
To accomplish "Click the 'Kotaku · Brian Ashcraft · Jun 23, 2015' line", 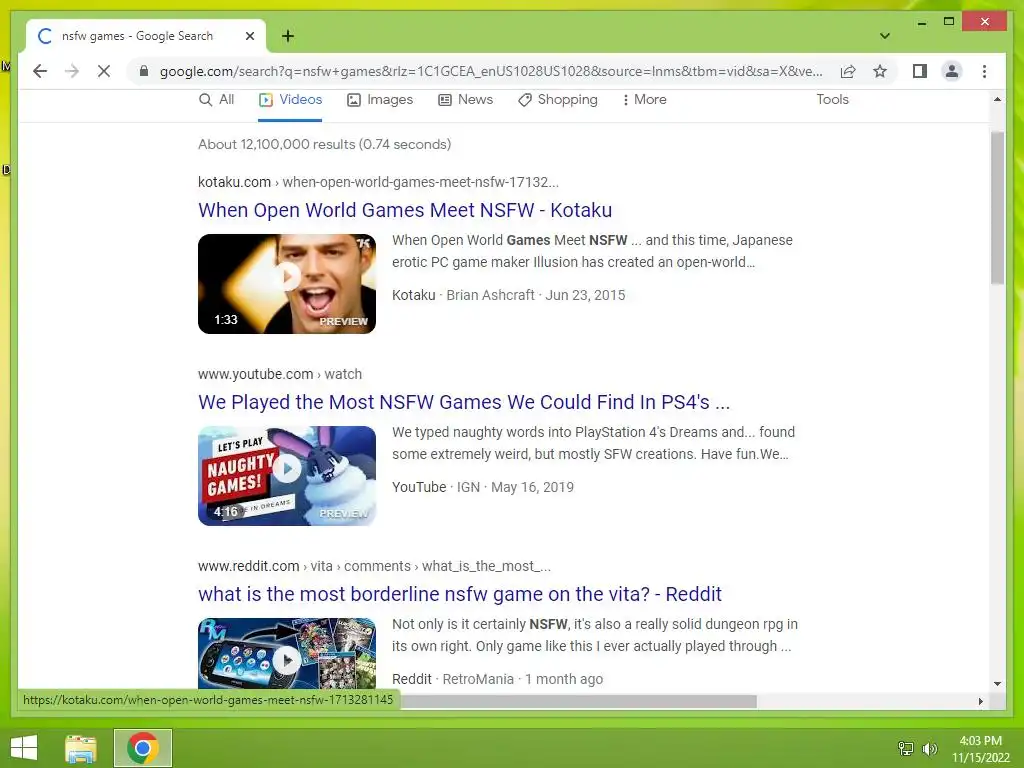I will pos(508,295).
